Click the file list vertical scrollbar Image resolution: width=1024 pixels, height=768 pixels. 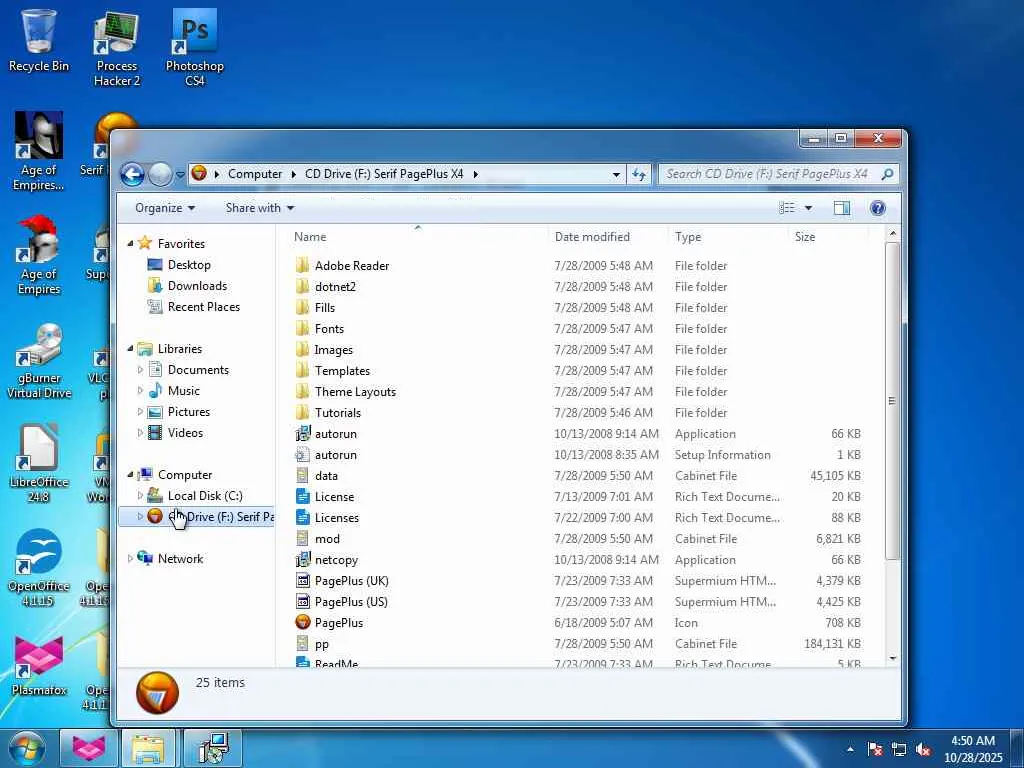tap(892, 400)
